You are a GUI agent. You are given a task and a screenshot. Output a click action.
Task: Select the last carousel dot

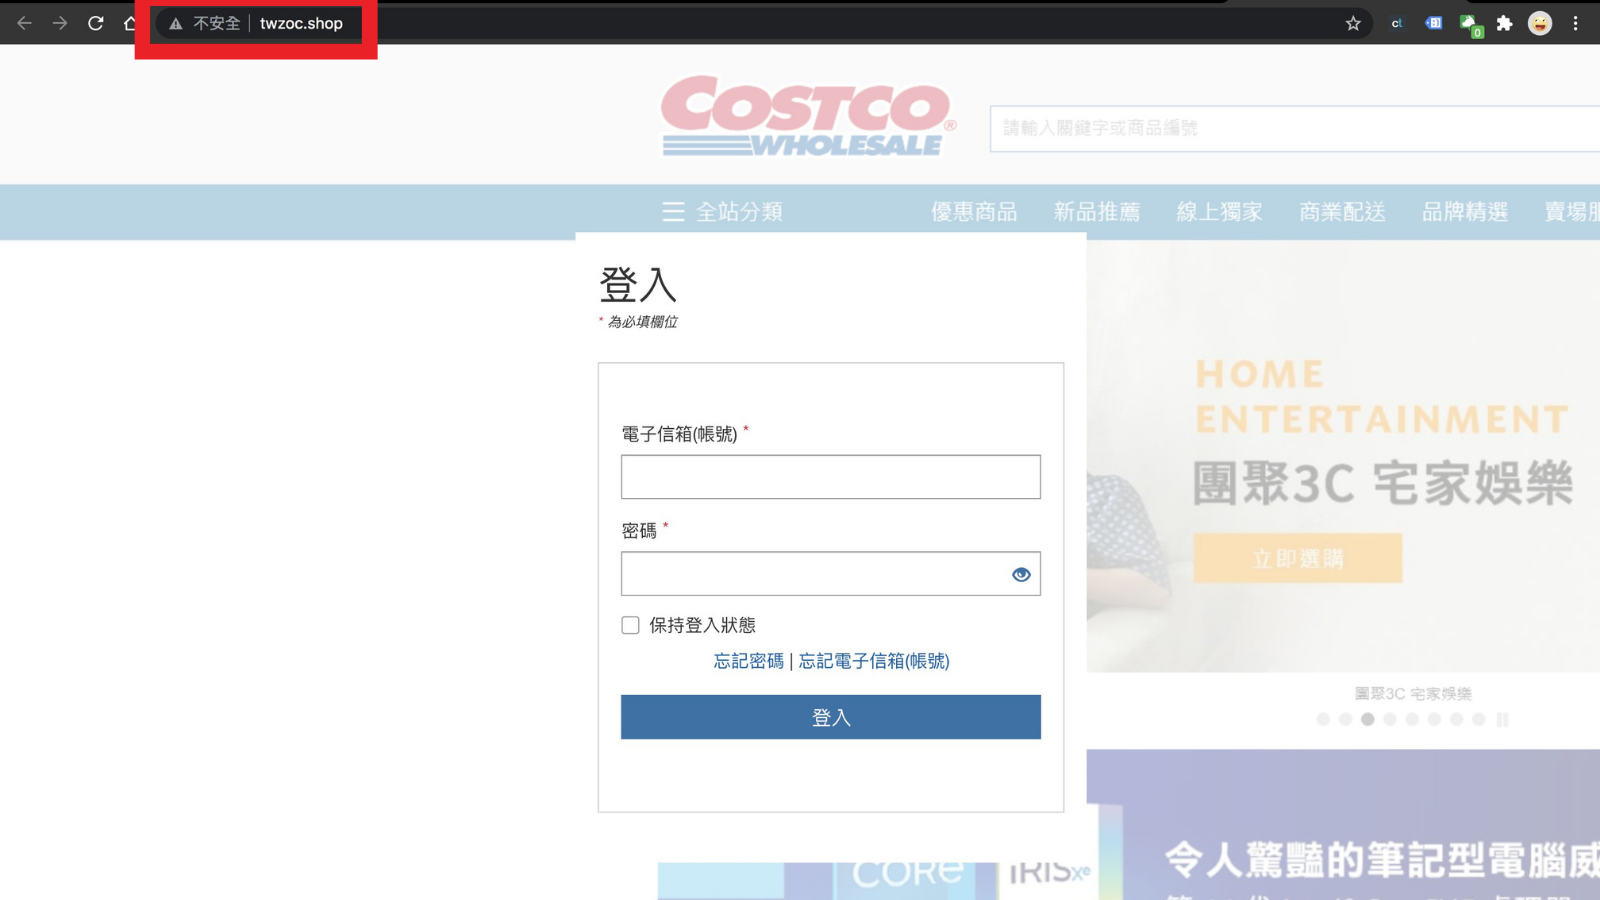point(1478,719)
